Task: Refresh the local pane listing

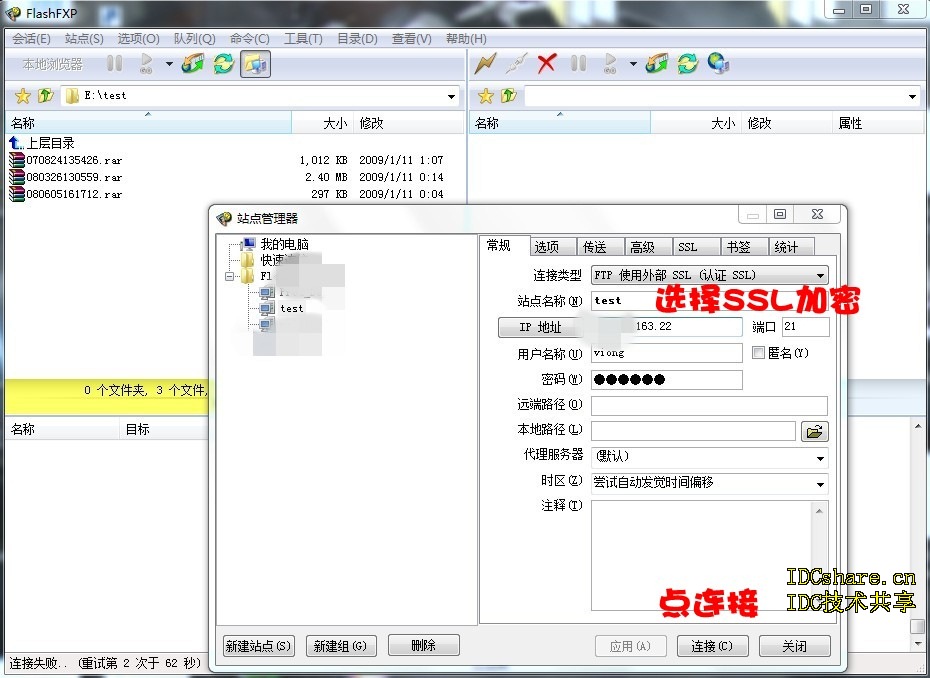Action: 224,63
